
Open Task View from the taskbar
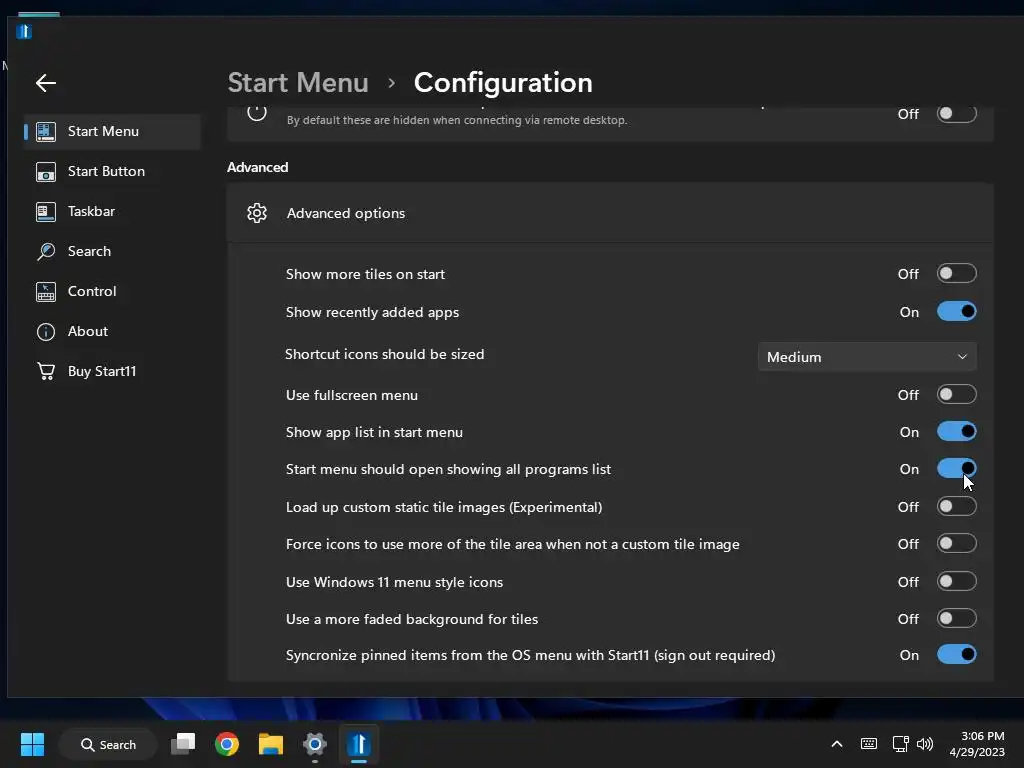coord(183,744)
